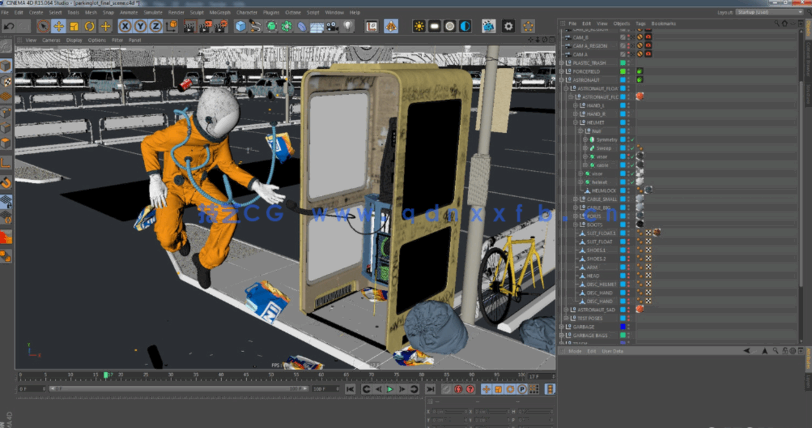Toggle the Y axis lock
Image resolution: width=812 pixels, height=428 pixels.
(x=140, y=25)
